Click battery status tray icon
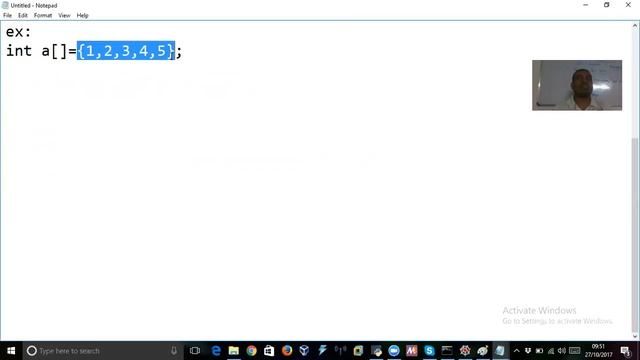The image size is (640, 360). click(539, 351)
